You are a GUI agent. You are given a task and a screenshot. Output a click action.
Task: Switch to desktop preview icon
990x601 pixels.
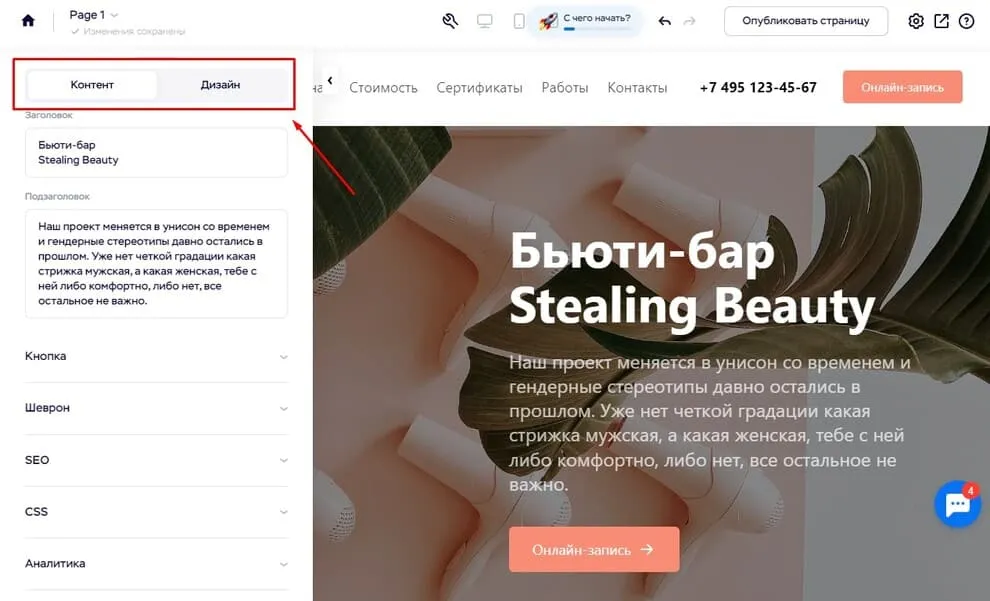(x=485, y=21)
